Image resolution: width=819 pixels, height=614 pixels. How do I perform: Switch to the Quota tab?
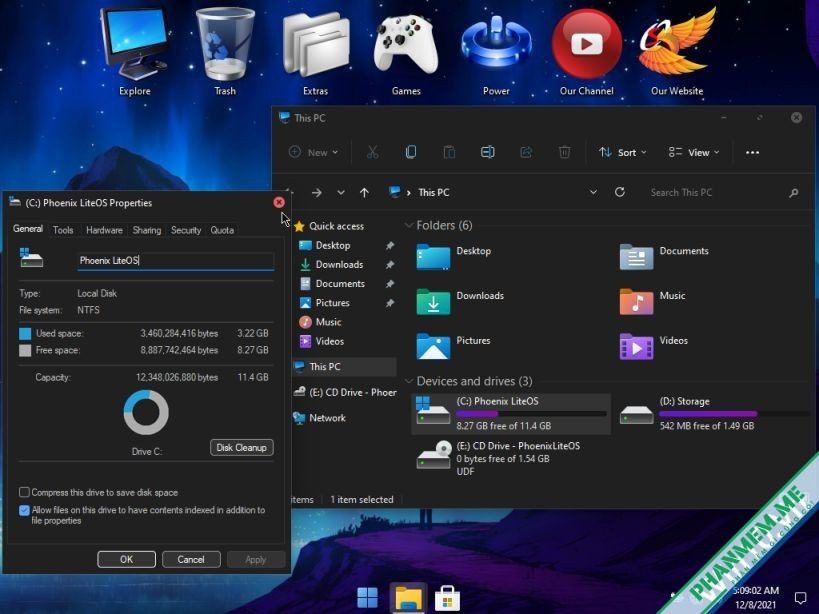coord(222,230)
